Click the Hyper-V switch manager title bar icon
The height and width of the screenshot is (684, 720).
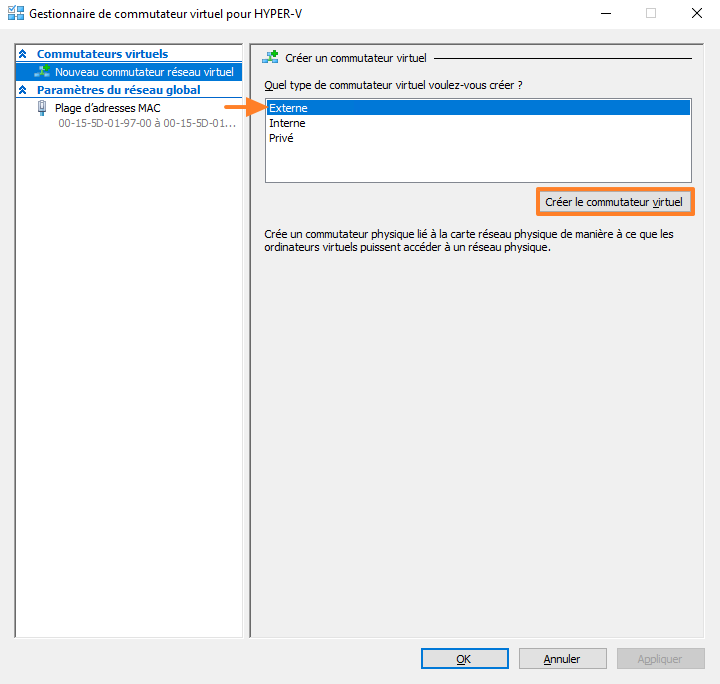[15, 14]
